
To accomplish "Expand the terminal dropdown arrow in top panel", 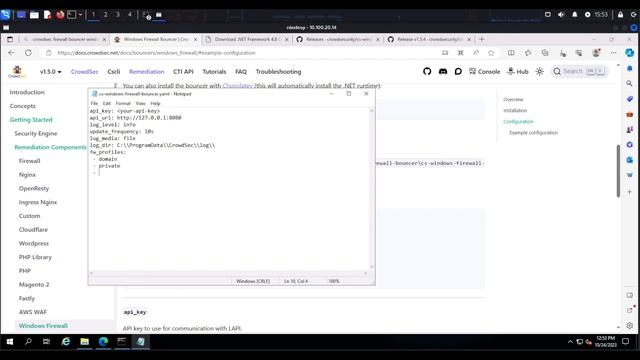I will 80,15.
